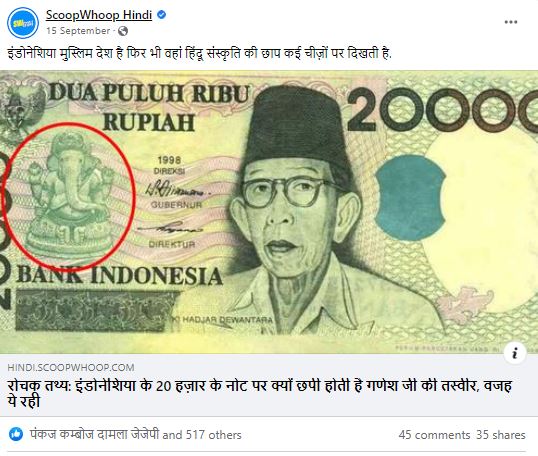
Task: Open the 15 September post timestamp
Action: coord(78,31)
